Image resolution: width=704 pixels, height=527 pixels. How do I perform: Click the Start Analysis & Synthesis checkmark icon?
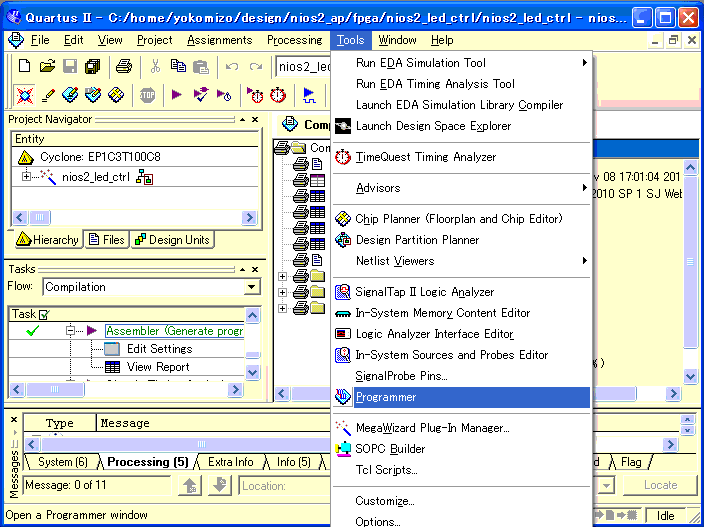[x=200, y=95]
